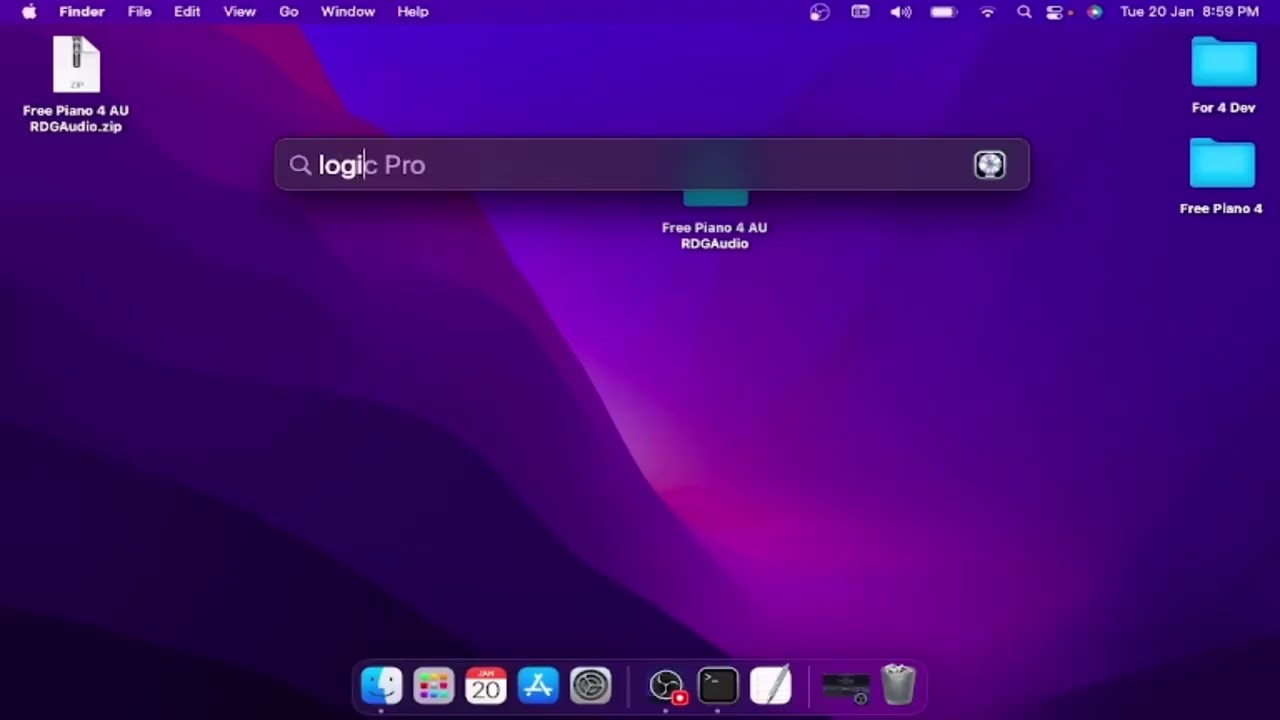
Task: Click the minimized window thumbnail in Dock
Action: (846, 687)
